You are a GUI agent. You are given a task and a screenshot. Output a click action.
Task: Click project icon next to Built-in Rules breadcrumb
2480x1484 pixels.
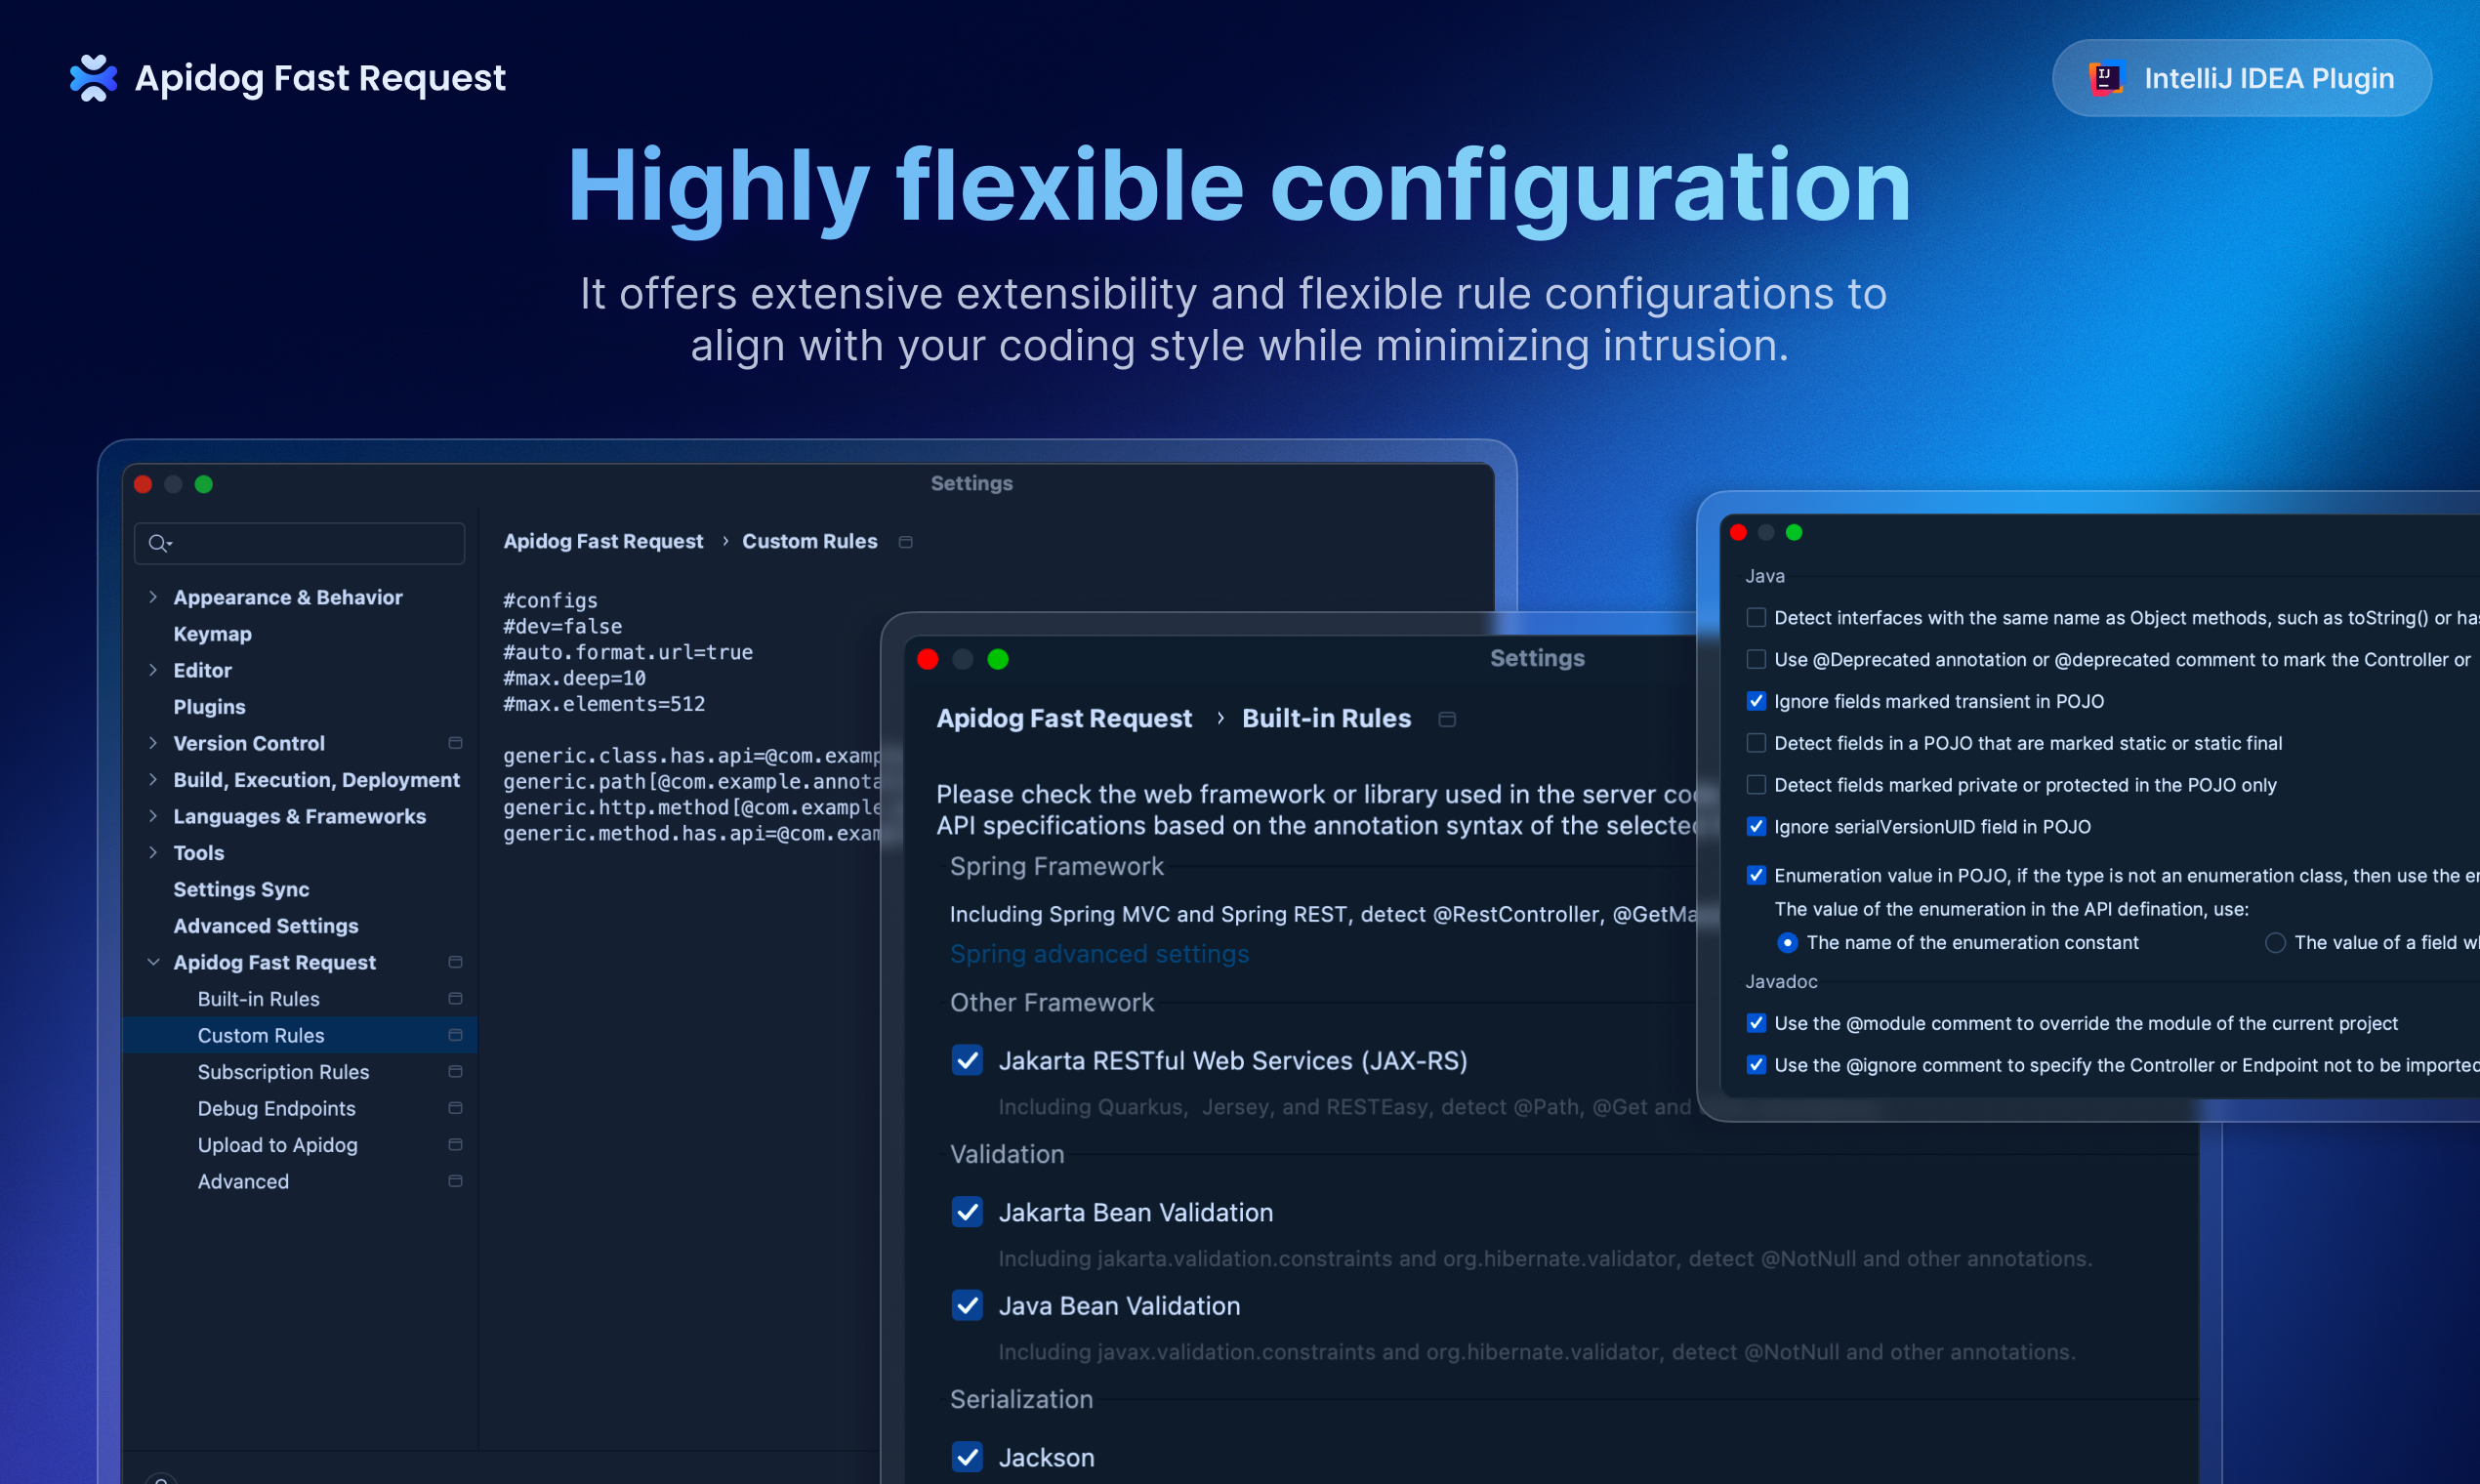pos(1447,719)
